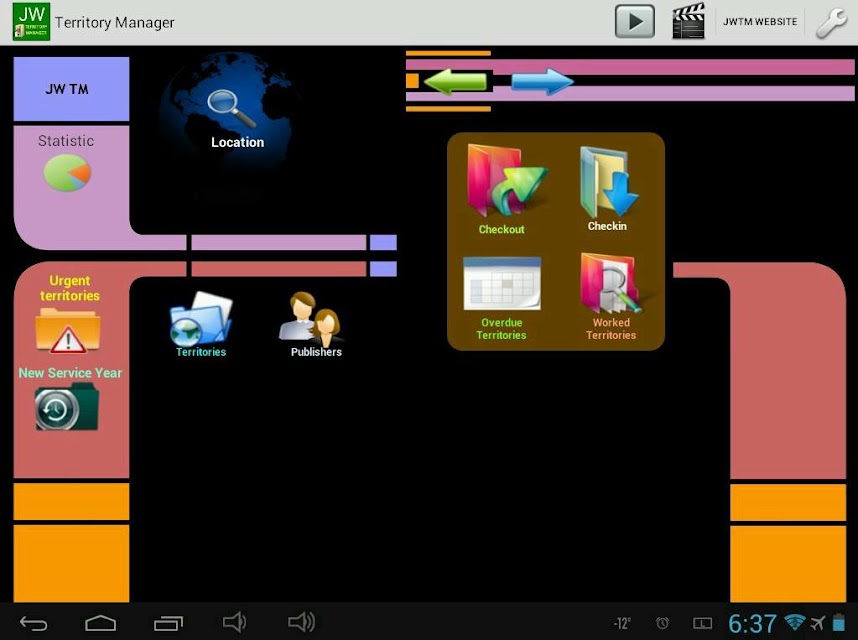Tap the Android back button
Viewport: 858px width, 640px height.
[34, 622]
